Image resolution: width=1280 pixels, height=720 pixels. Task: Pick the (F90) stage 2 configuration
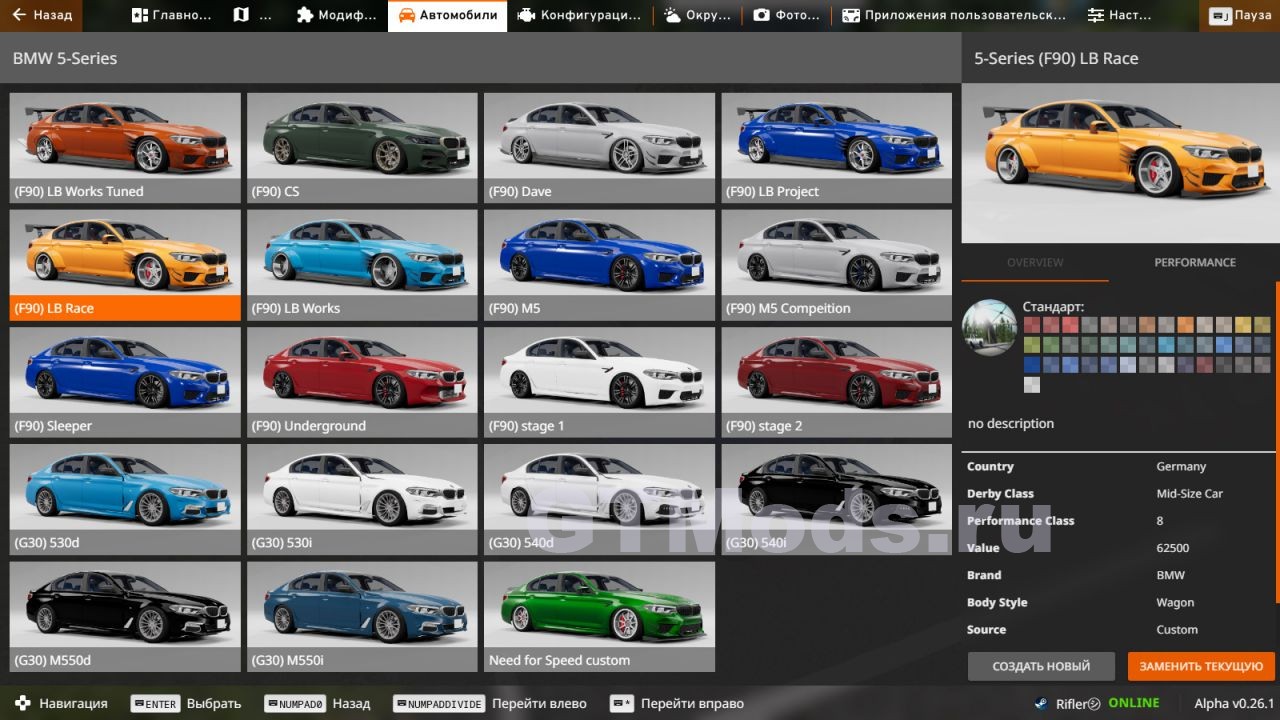click(836, 382)
